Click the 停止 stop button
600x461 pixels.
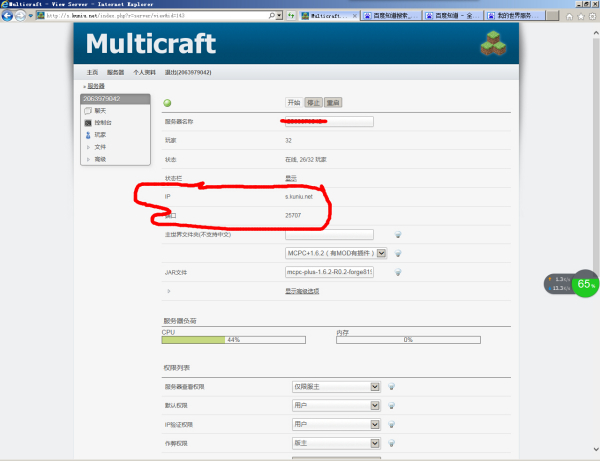pyautogui.click(x=313, y=103)
